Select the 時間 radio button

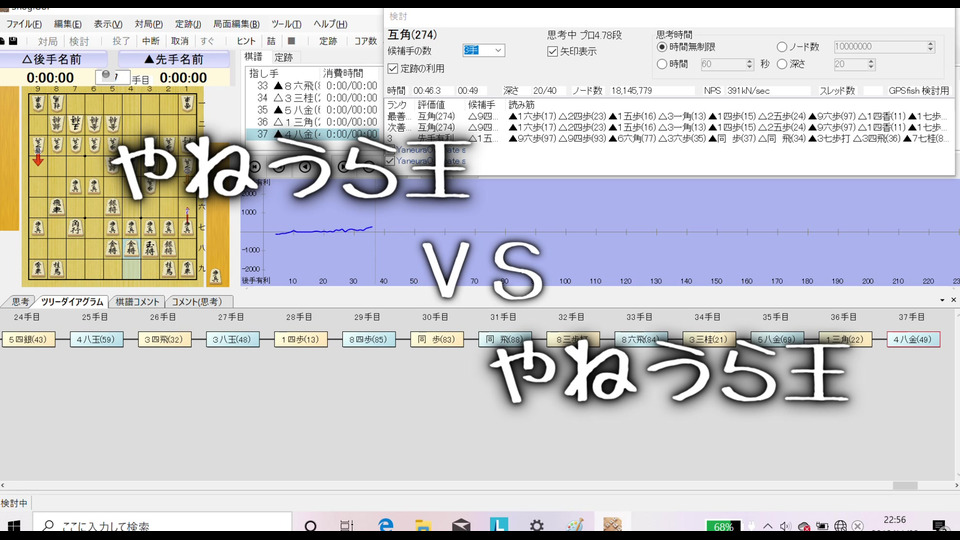(662, 64)
